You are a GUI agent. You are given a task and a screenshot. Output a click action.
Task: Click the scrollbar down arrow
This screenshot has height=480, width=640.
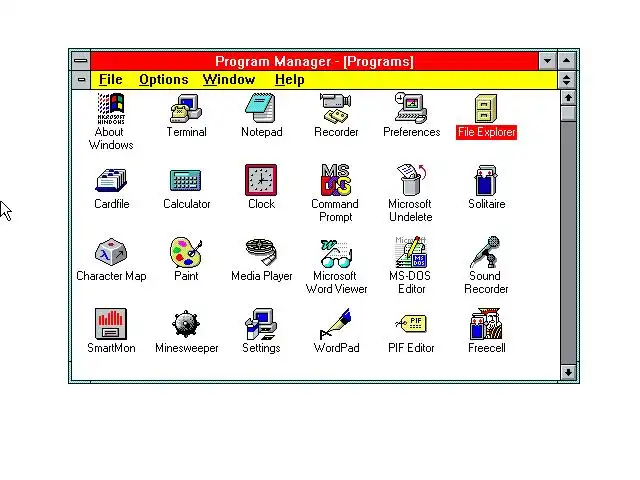click(x=568, y=372)
